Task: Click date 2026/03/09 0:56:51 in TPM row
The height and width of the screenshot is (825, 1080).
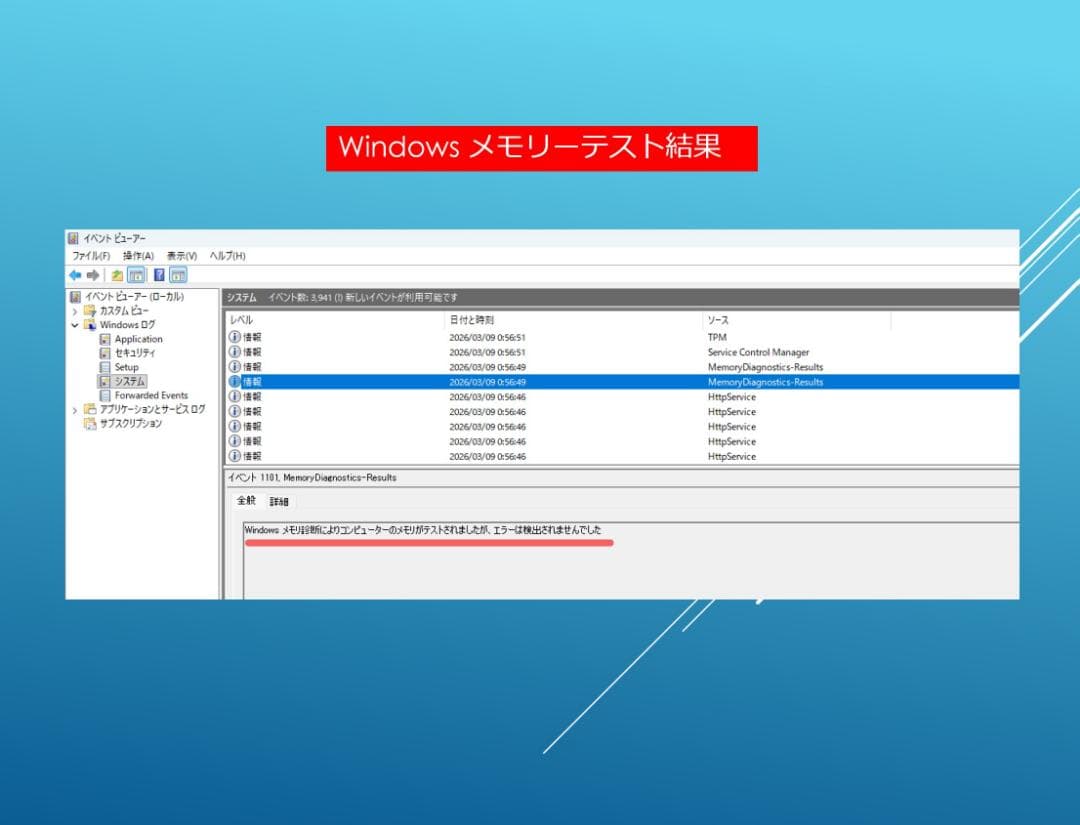Action: (488, 337)
